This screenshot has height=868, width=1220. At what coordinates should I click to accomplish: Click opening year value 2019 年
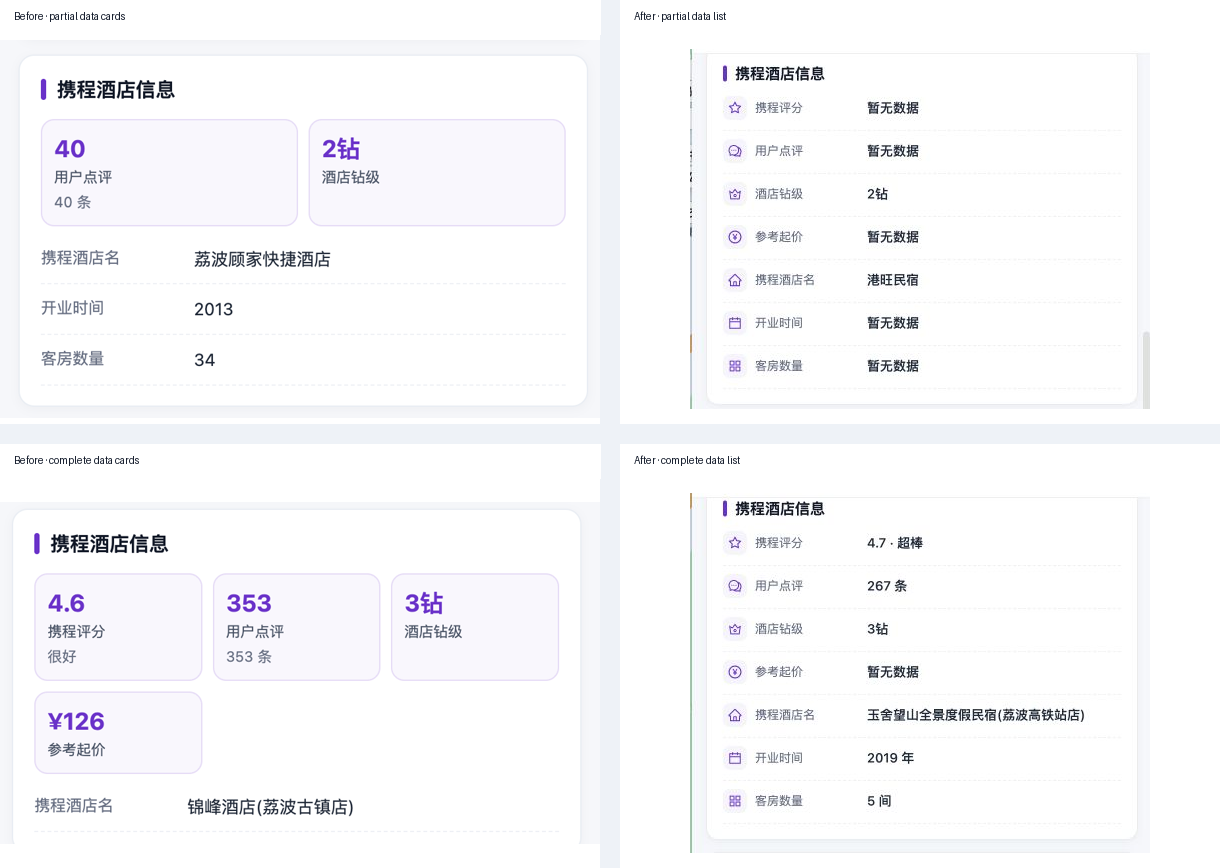point(890,758)
